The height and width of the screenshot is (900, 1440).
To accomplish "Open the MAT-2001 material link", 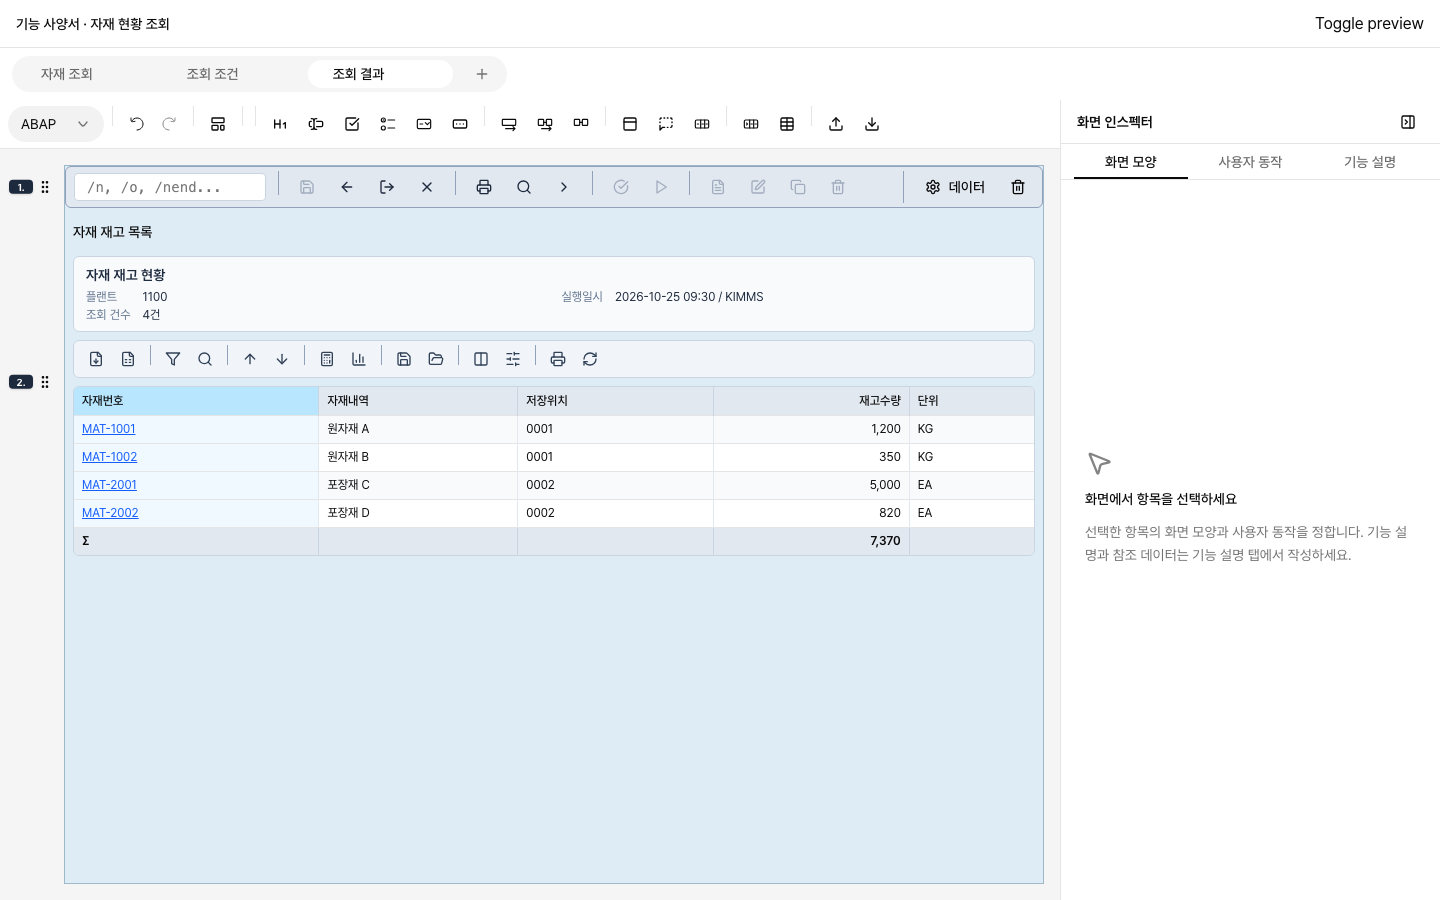I will click(110, 485).
